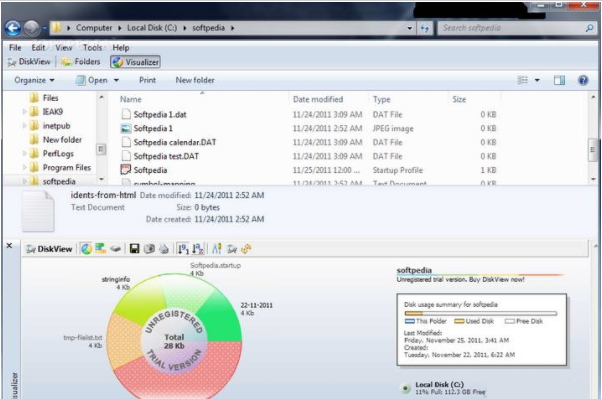Open the Help menu
Image resolution: width=602 pixels, height=399 pixels.
click(121, 48)
